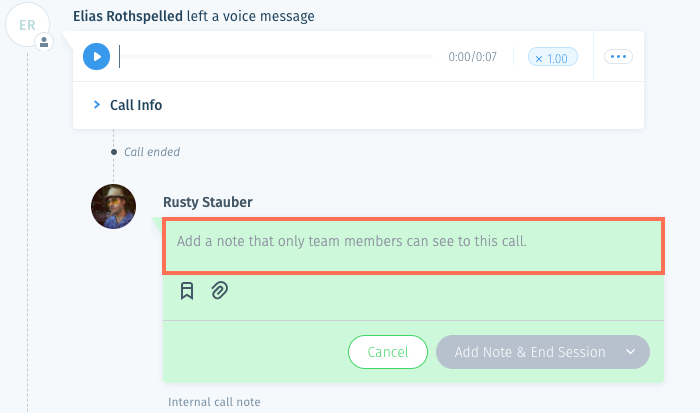Viewport: 700px width, 413px height.
Task: Select the Elias Rothspelled name link
Action: (128, 16)
